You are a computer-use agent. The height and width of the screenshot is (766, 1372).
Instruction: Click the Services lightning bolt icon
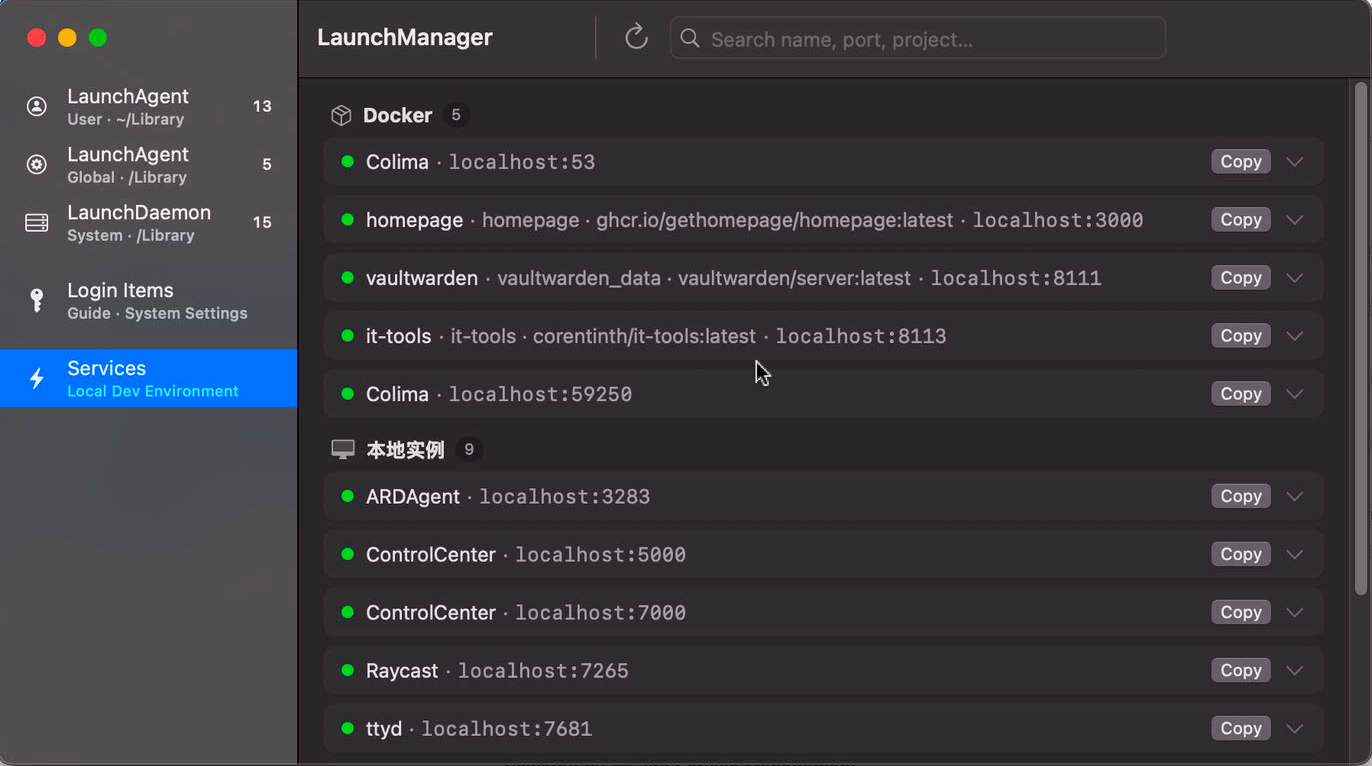[37, 378]
